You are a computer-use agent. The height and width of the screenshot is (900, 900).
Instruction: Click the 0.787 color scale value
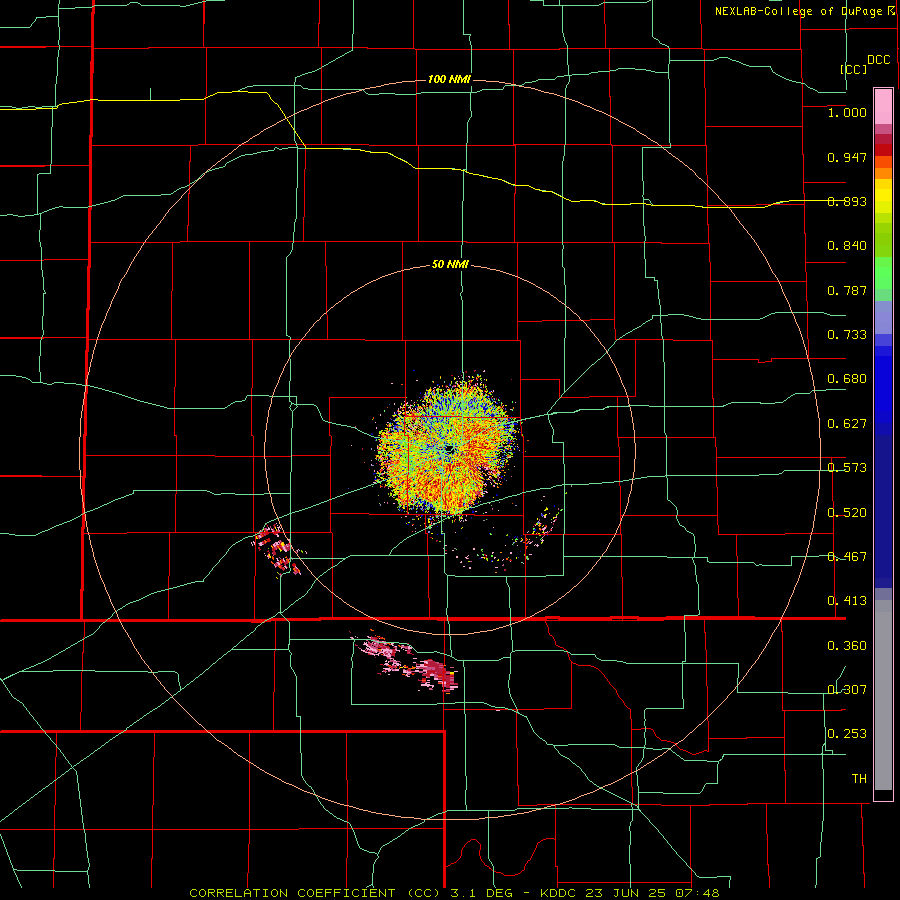847,290
